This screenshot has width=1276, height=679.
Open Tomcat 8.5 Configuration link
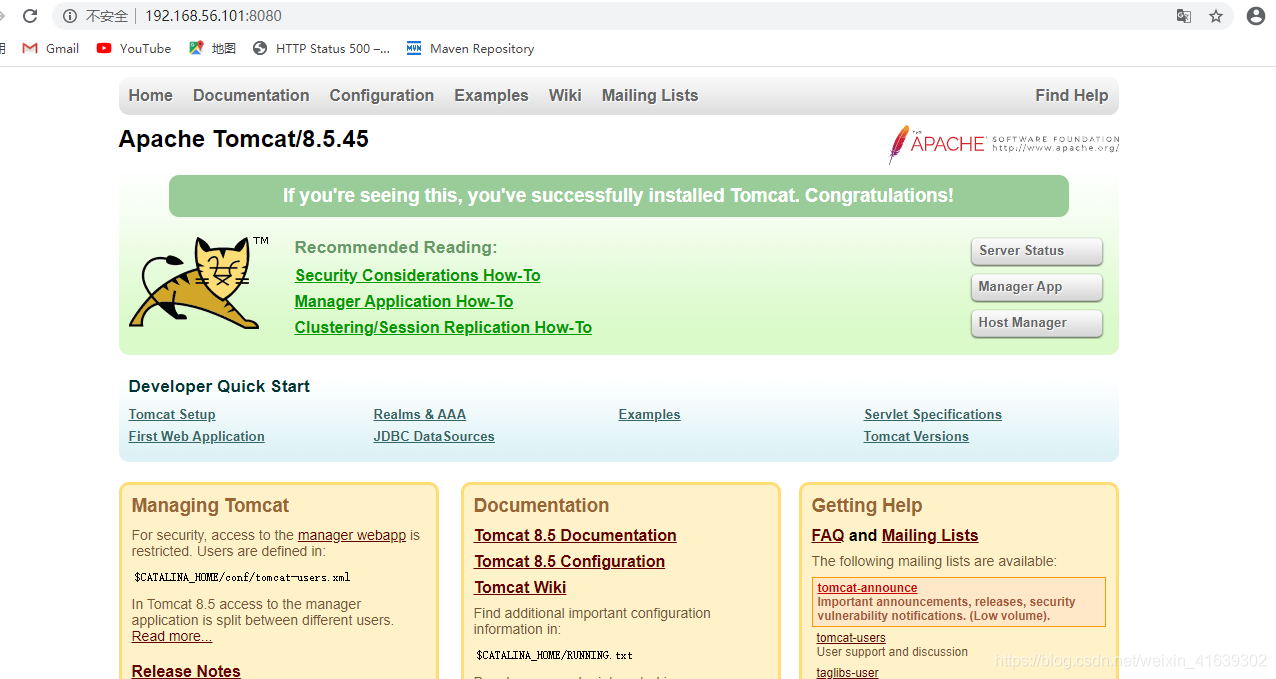(569, 562)
